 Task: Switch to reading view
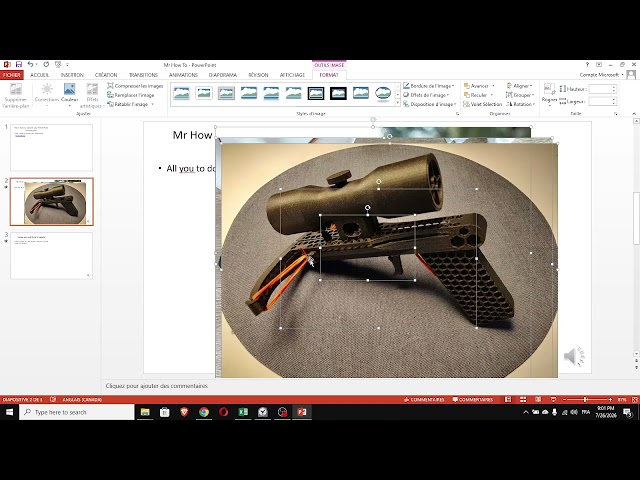[x=538, y=400]
